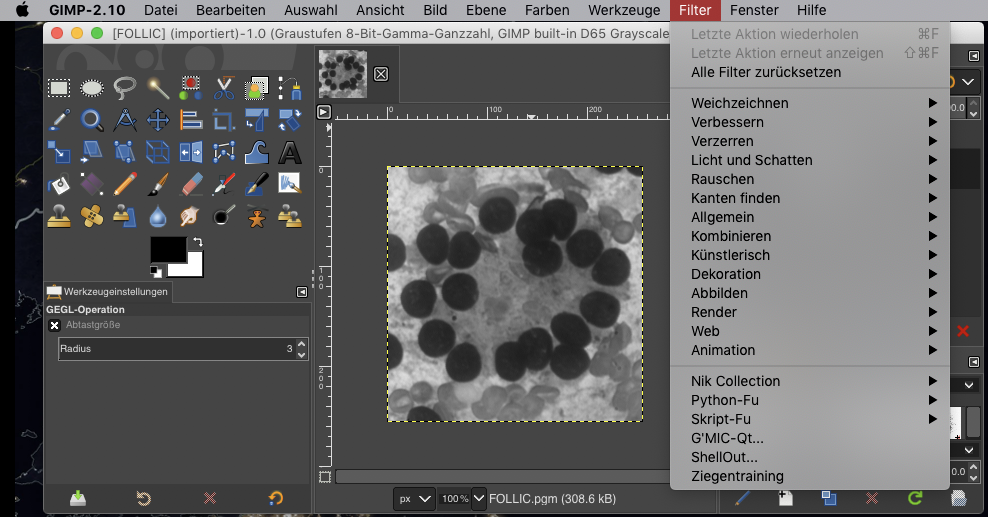Open the px unit dropdown
The width and height of the screenshot is (988, 517).
pos(414,498)
